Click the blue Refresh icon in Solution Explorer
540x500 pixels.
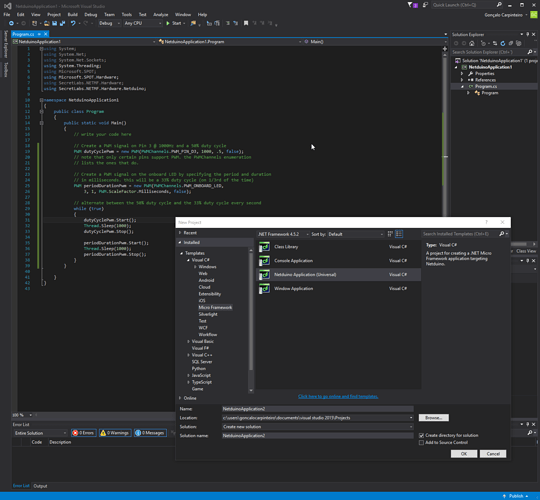(x=503, y=43)
